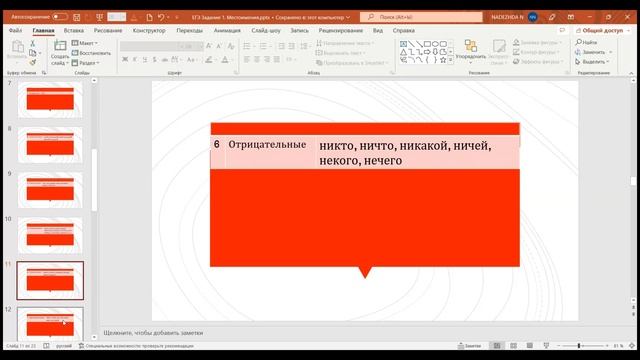The image size is (640, 360).
Task: Click the align left icon
Action: coord(247,60)
